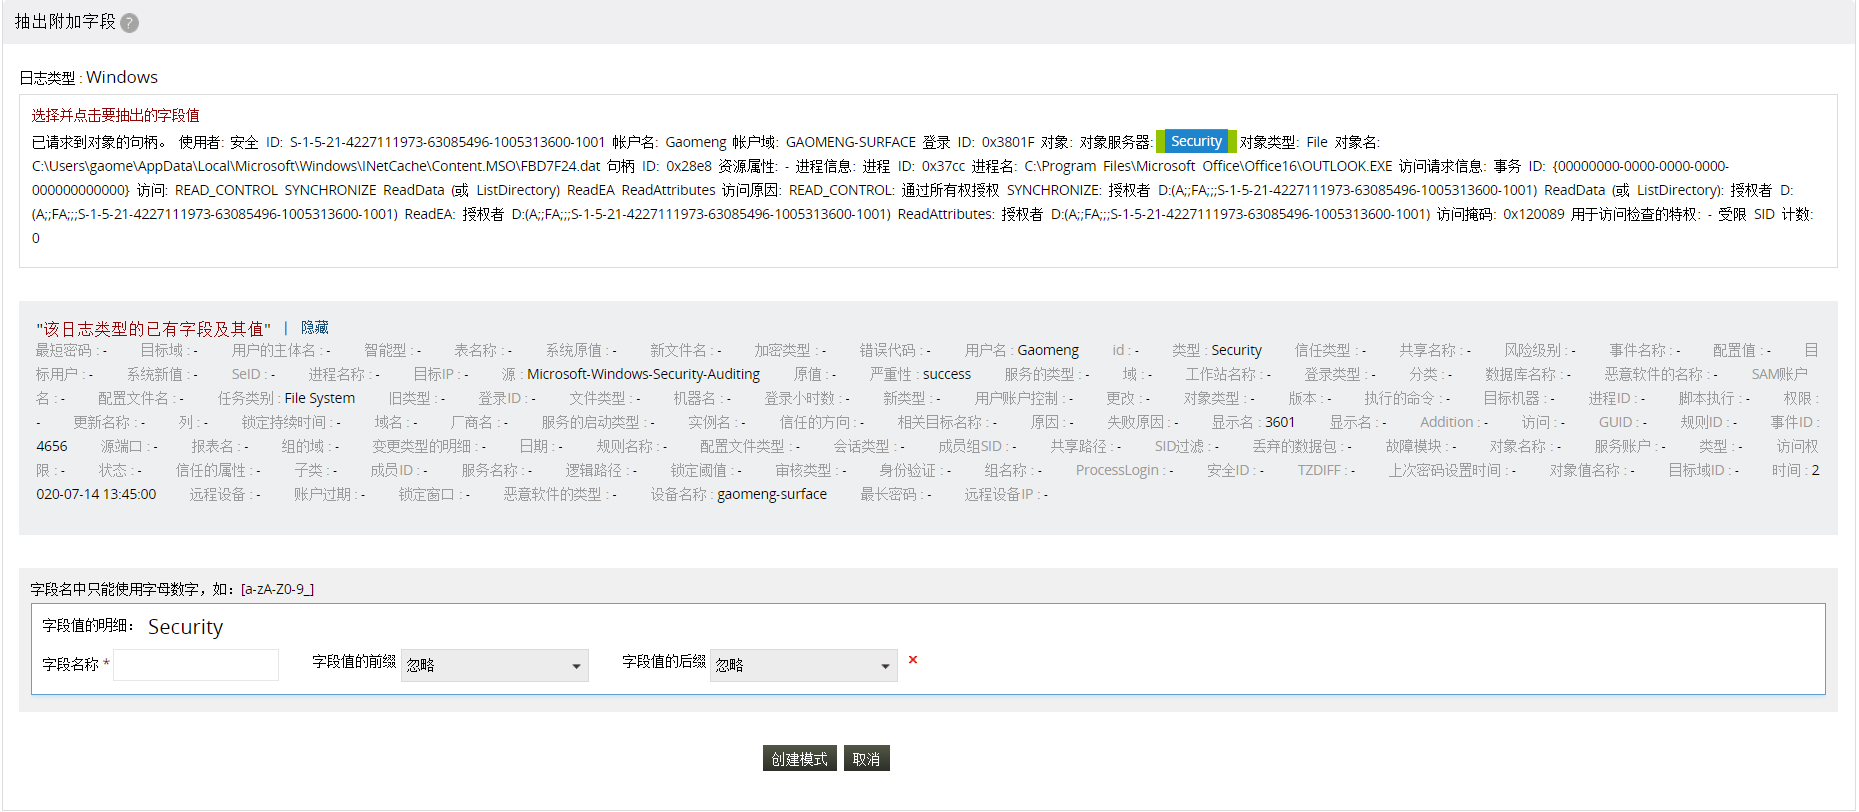The height and width of the screenshot is (812, 1859).
Task: Click the 取消 button
Action: pos(866,759)
